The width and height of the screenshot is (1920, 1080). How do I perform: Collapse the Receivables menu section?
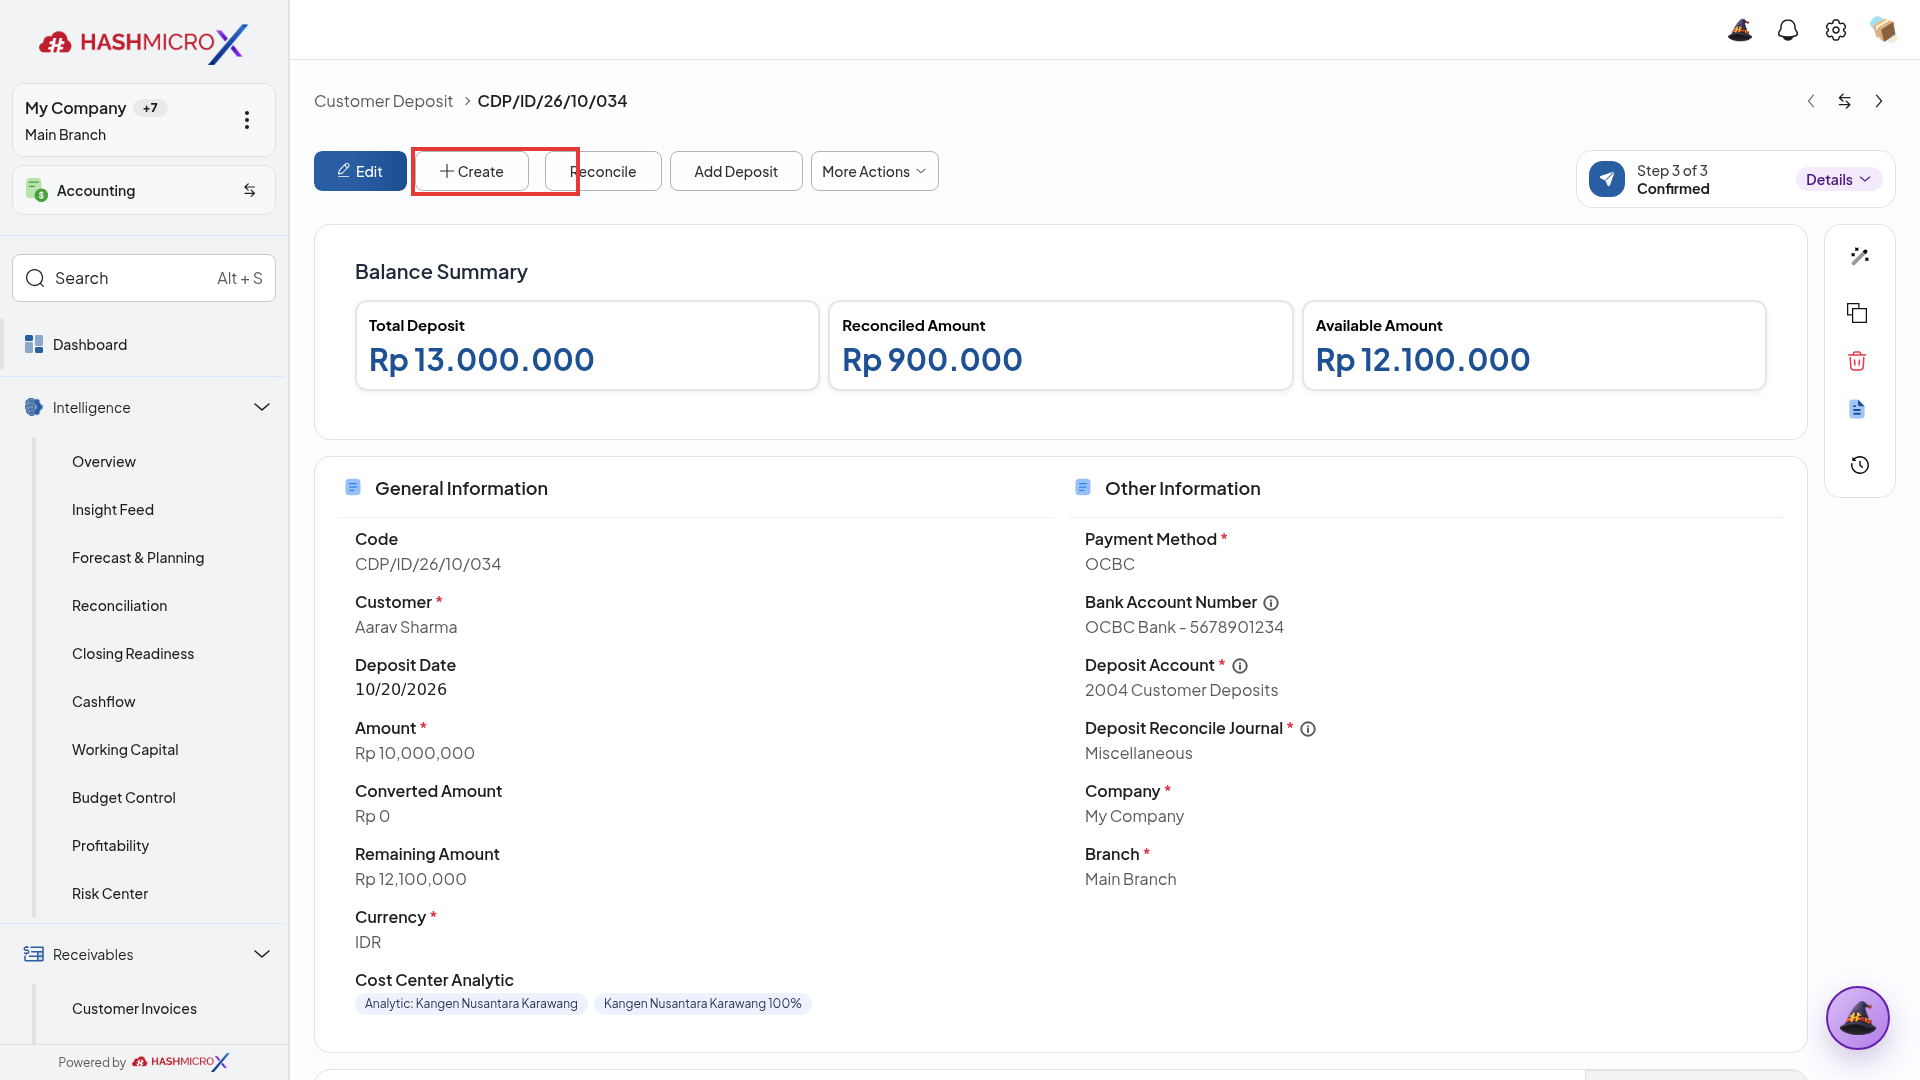pyautogui.click(x=262, y=954)
